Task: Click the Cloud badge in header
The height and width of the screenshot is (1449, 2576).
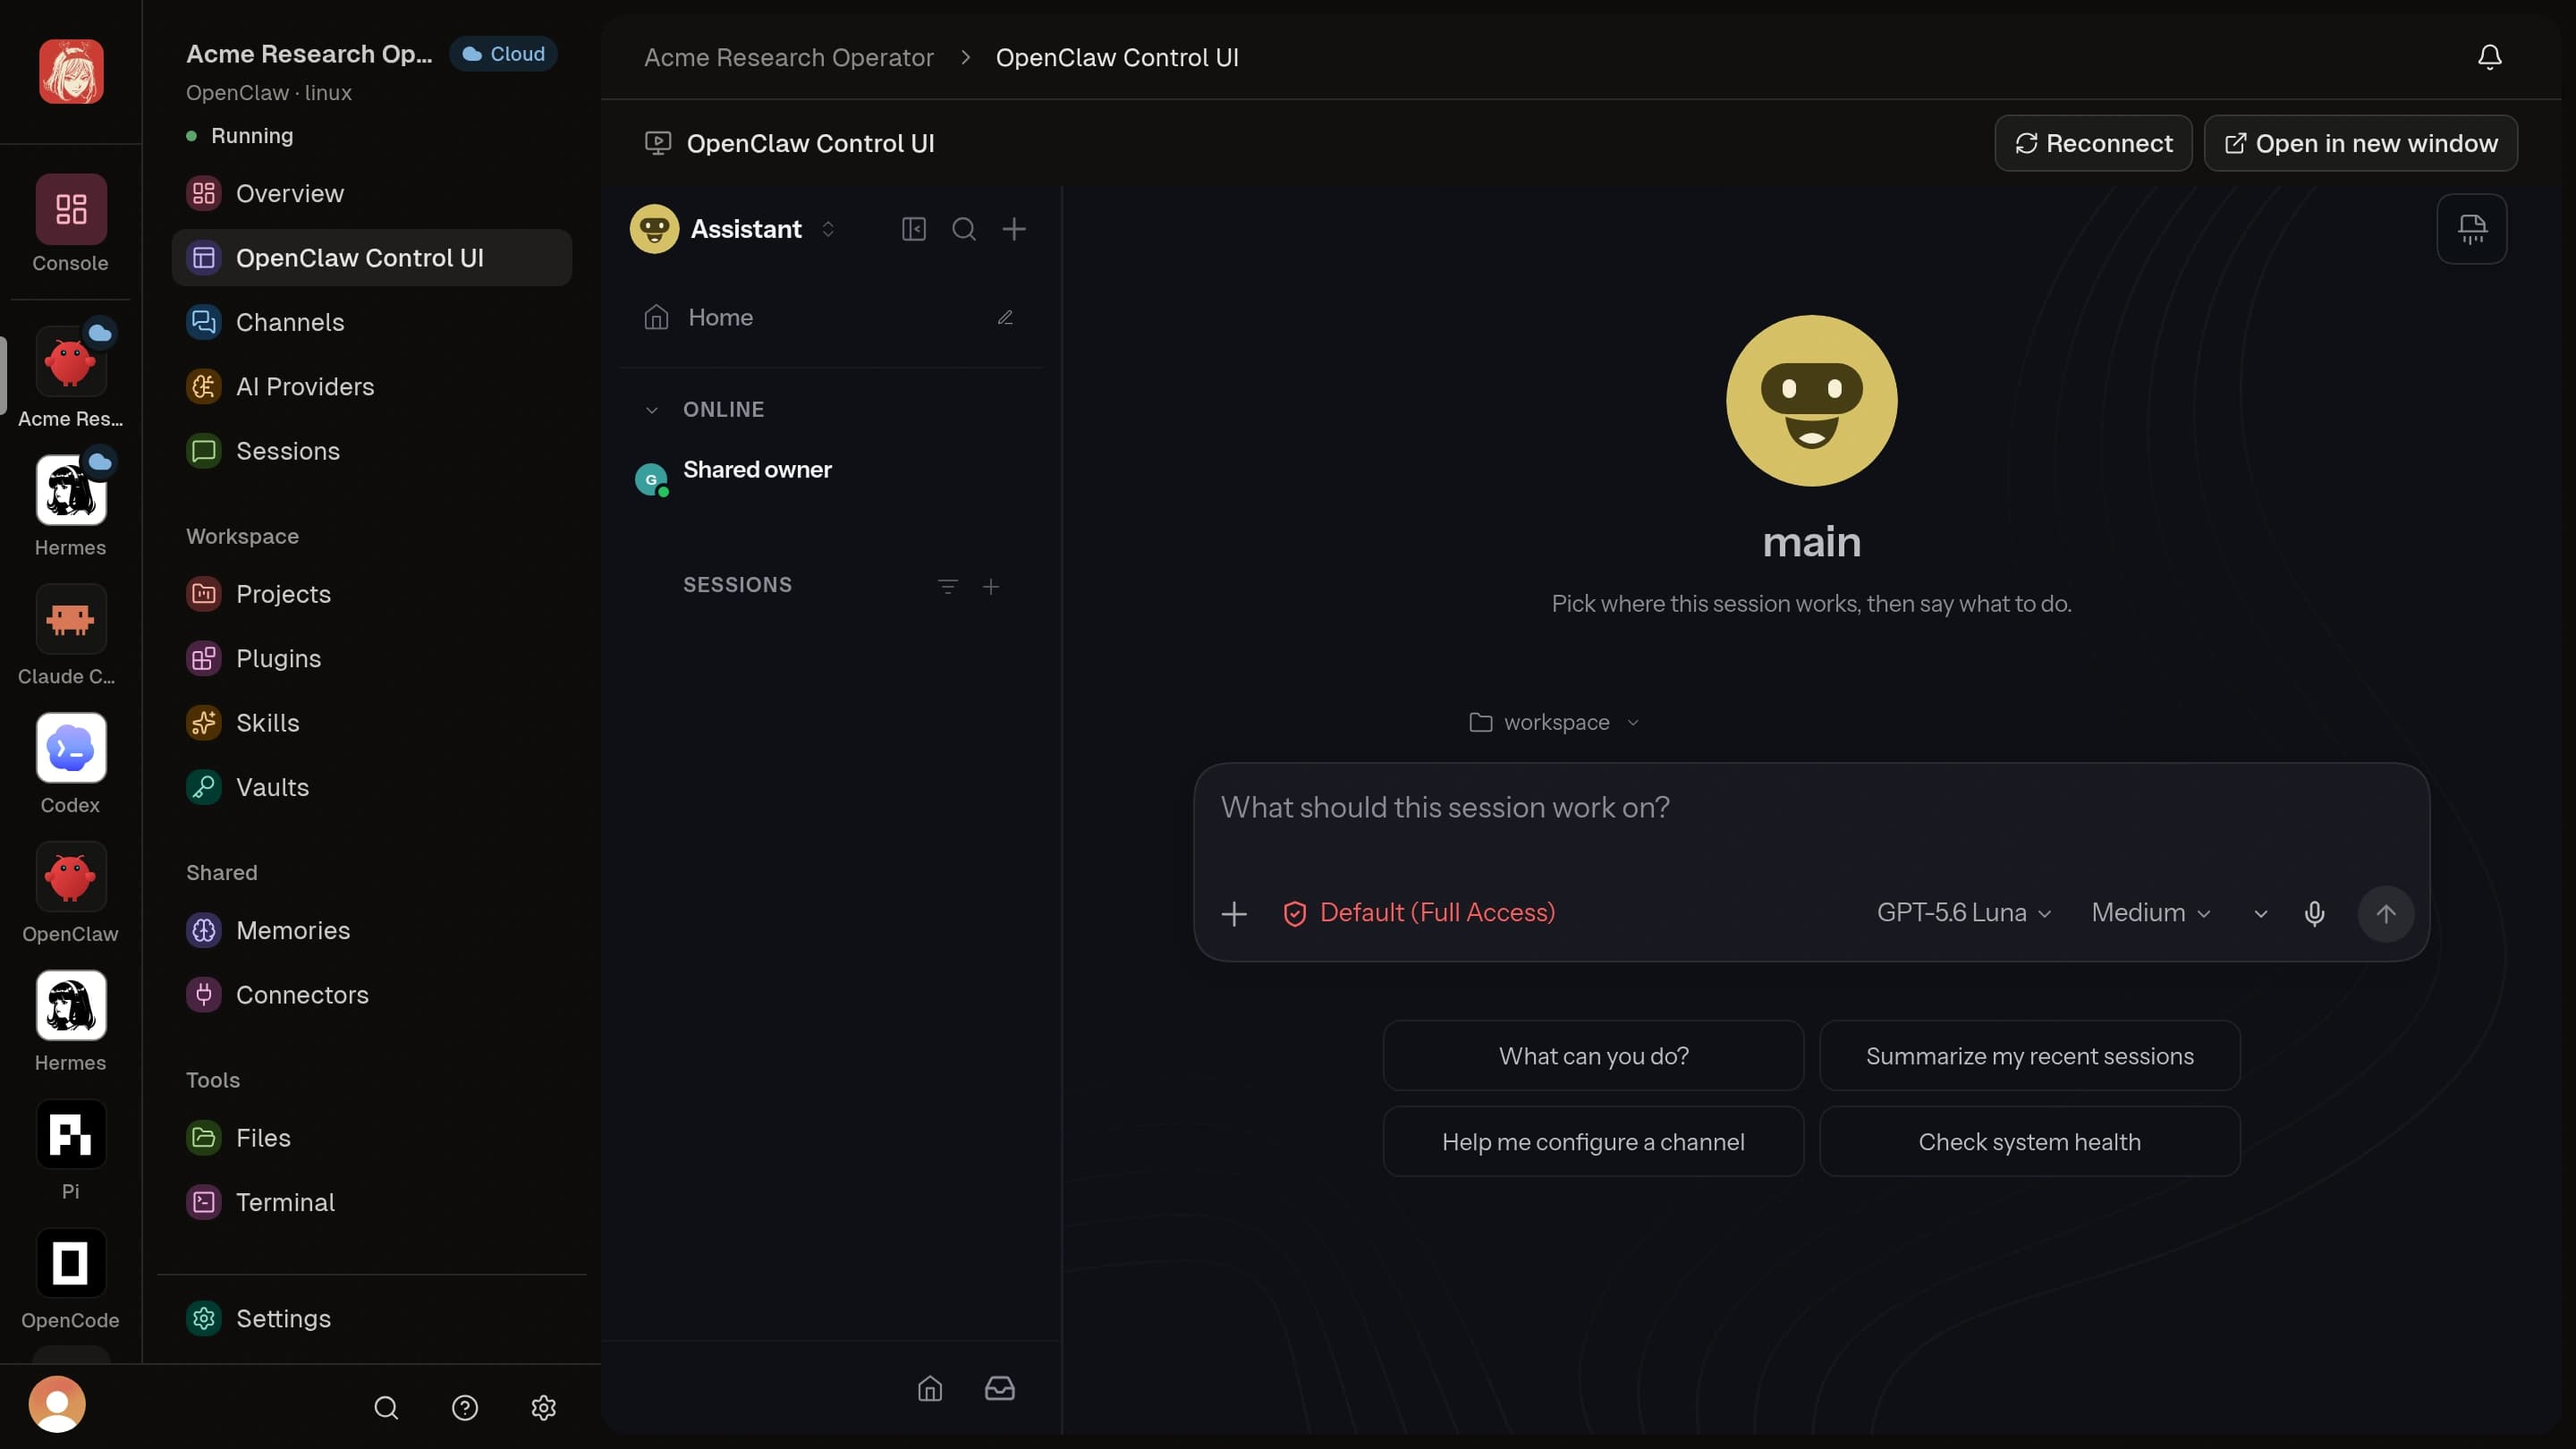Action: 503,54
